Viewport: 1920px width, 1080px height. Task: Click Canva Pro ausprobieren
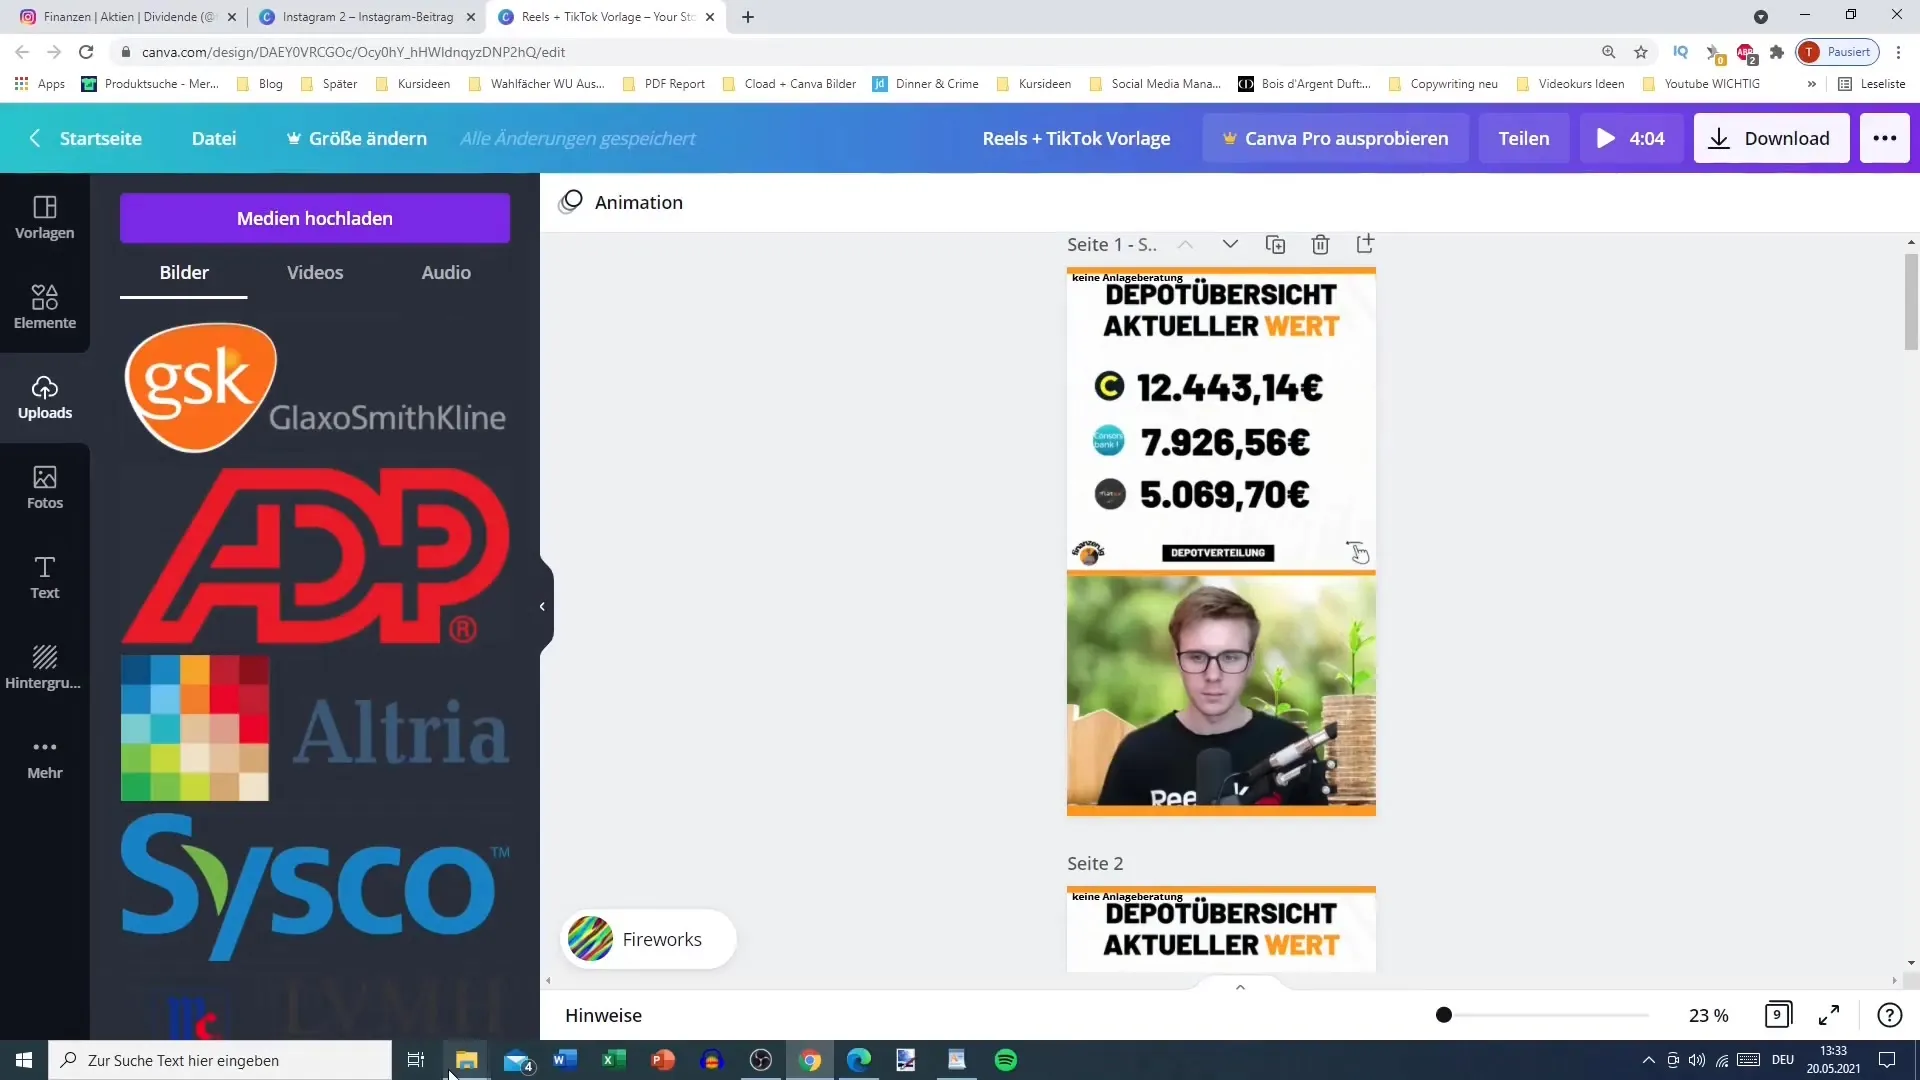pyautogui.click(x=1335, y=138)
